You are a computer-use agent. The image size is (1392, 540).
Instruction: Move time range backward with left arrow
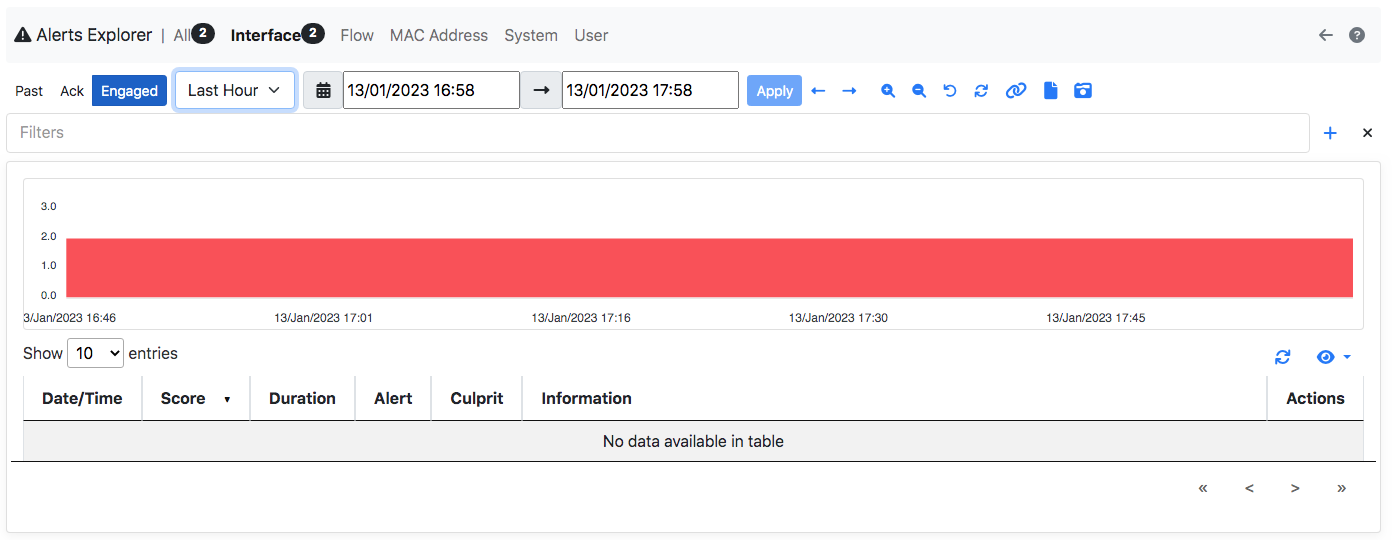[x=818, y=91]
